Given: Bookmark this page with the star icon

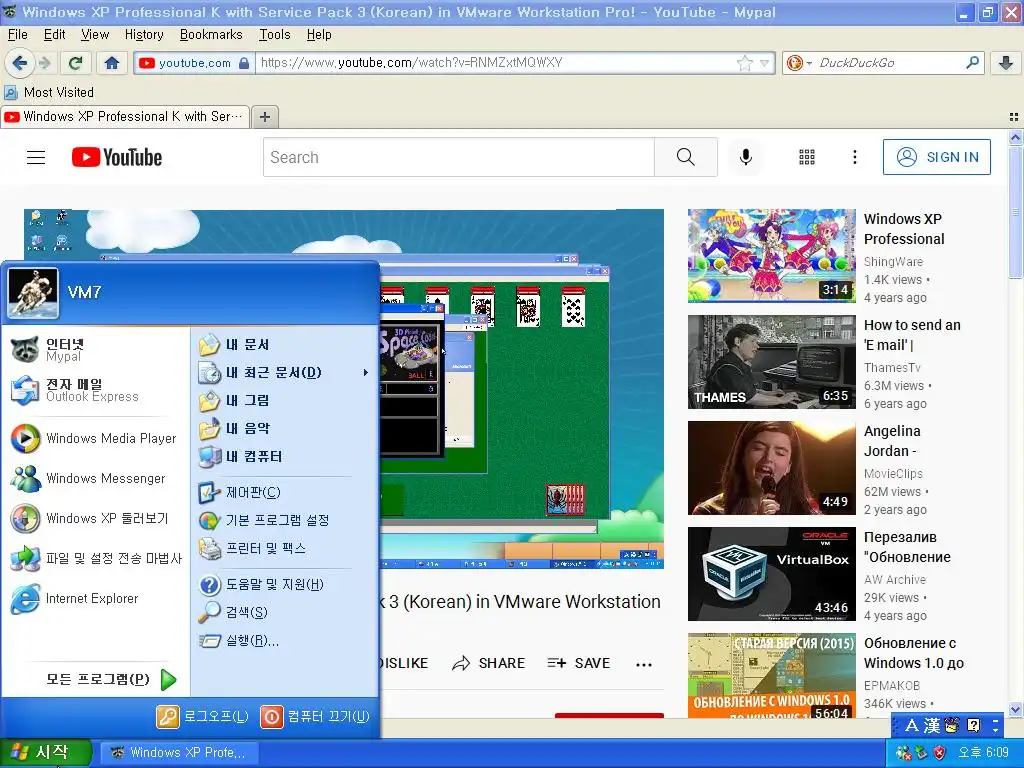Looking at the screenshot, I should click(744, 63).
